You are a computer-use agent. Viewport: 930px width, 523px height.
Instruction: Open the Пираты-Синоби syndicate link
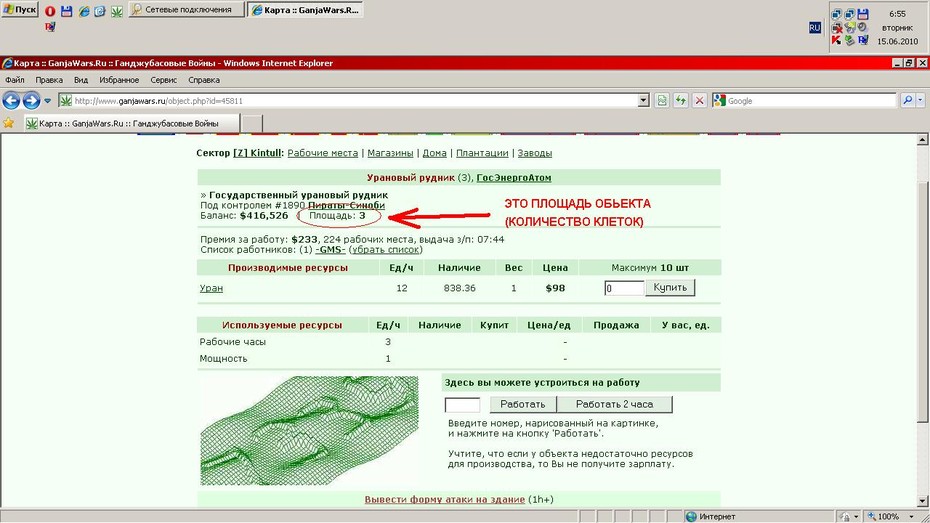pyautogui.click(x=346, y=205)
